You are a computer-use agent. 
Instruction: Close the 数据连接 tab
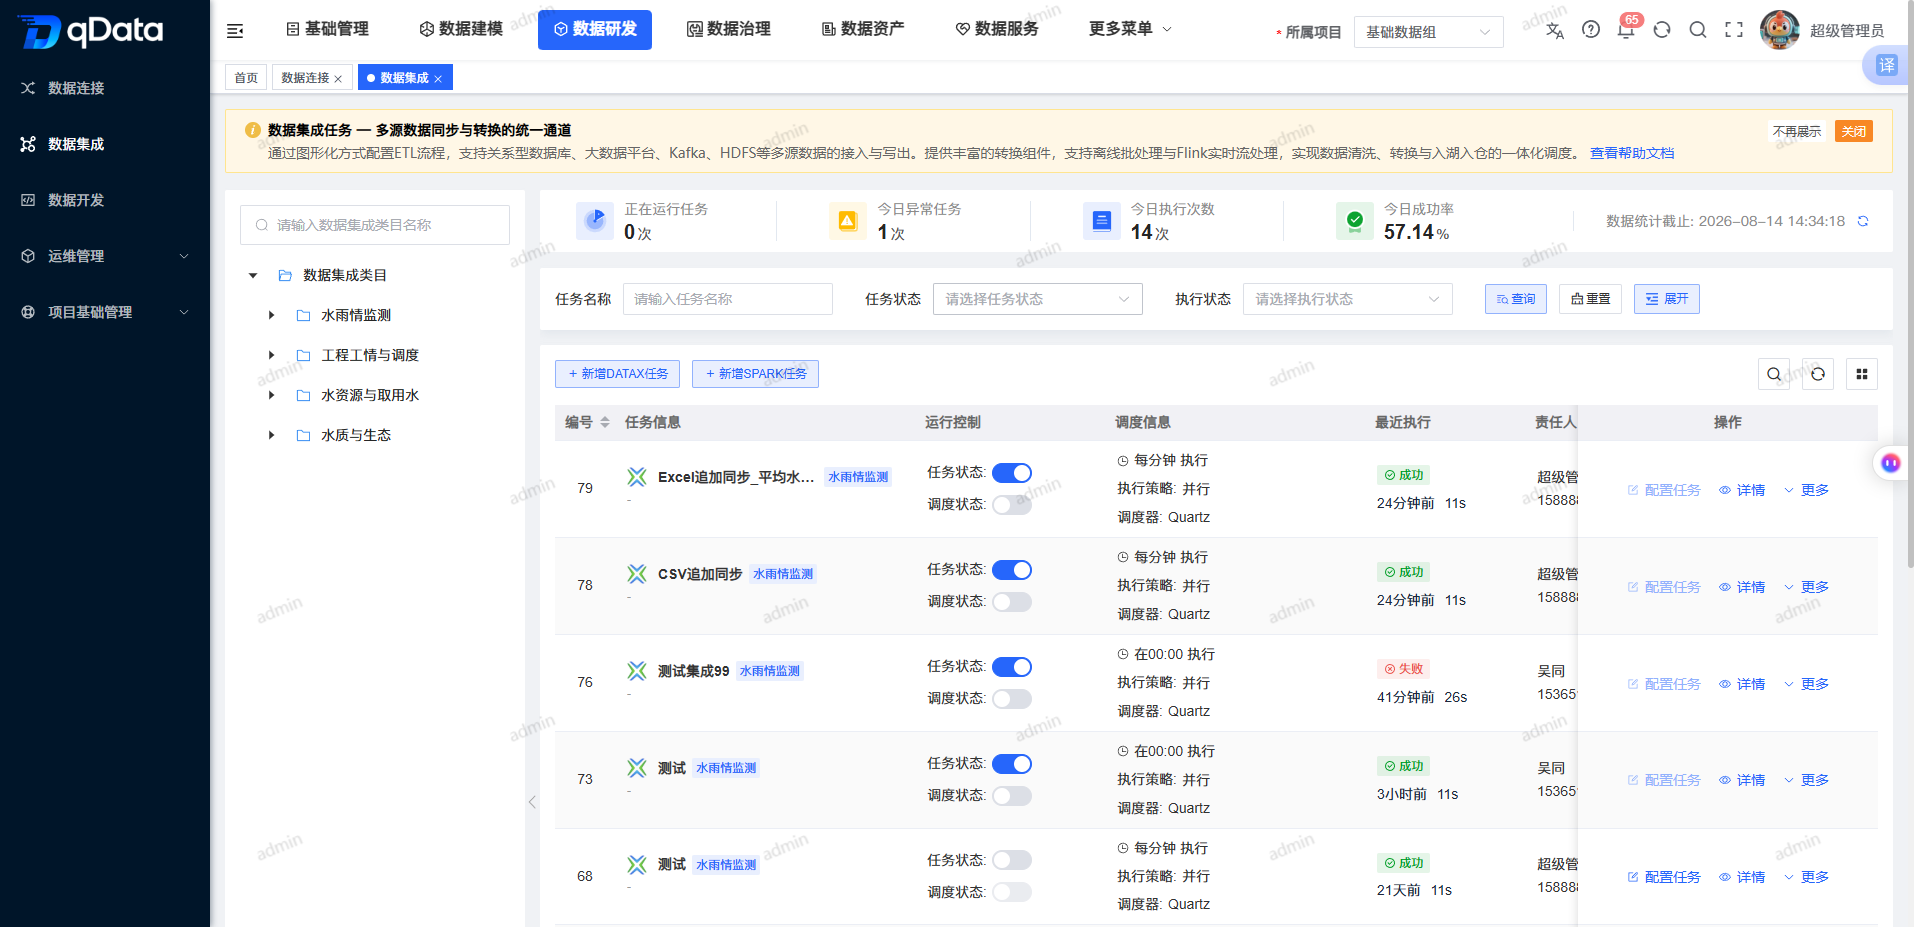[x=338, y=79]
